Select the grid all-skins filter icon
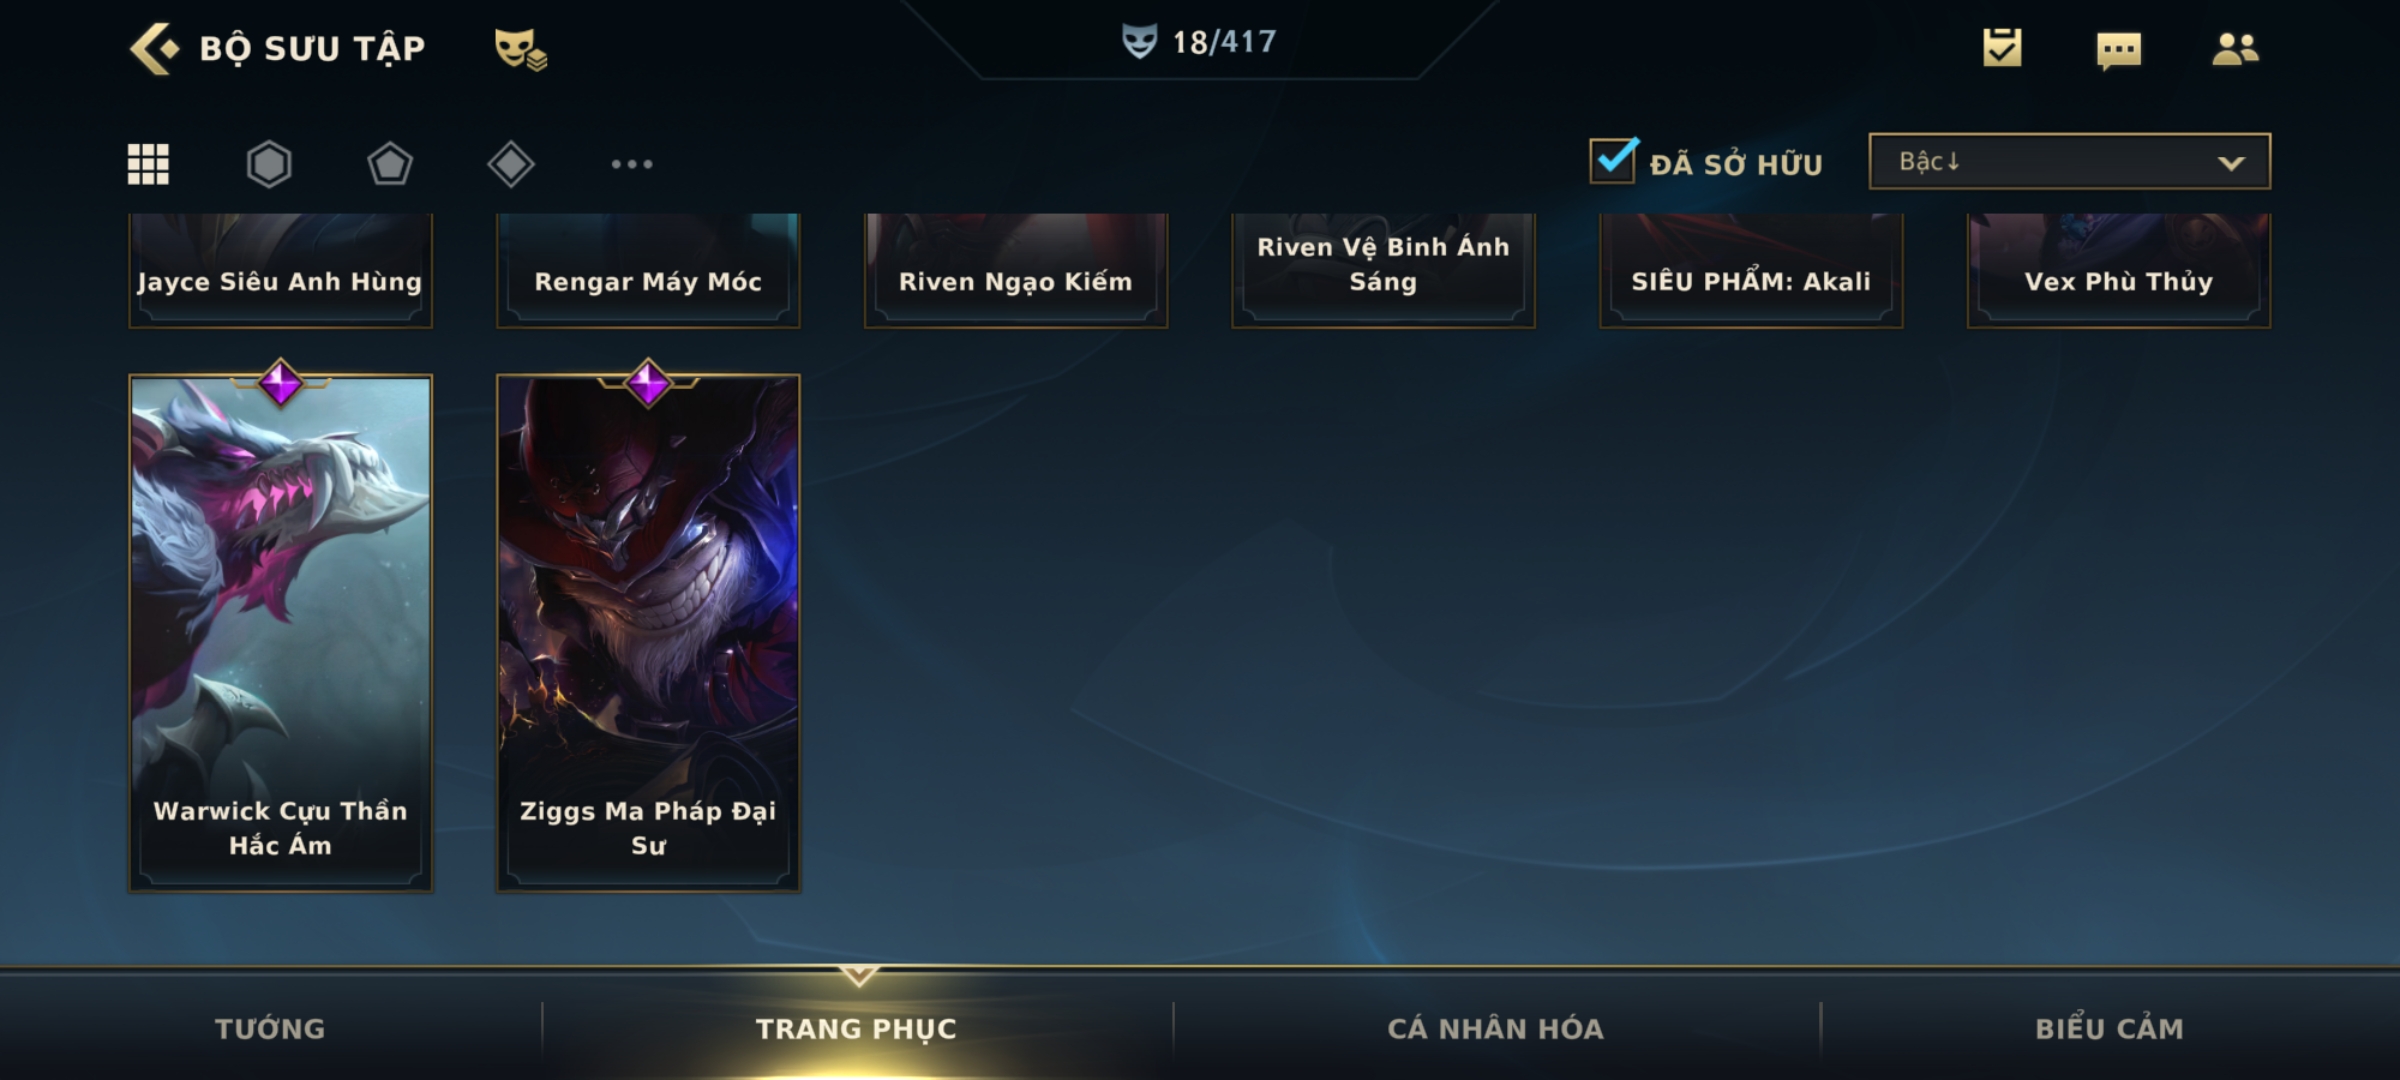Image resolution: width=2400 pixels, height=1080 pixels. coord(148,164)
